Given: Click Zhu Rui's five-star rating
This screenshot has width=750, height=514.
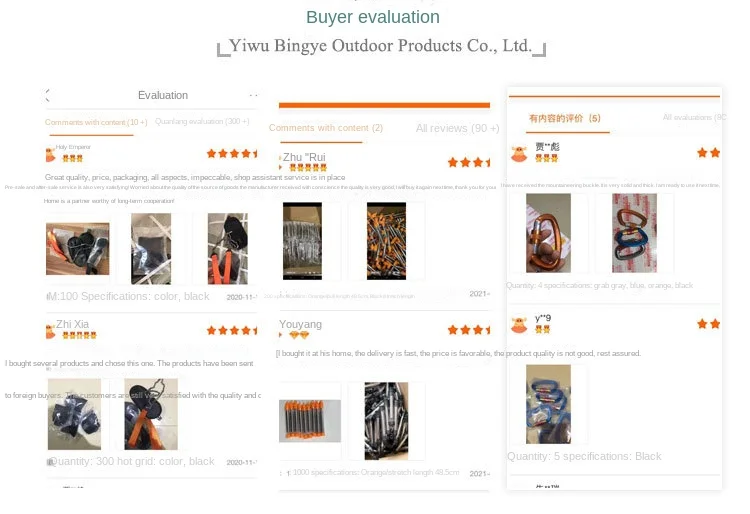Looking at the screenshot, I should (x=469, y=163).
